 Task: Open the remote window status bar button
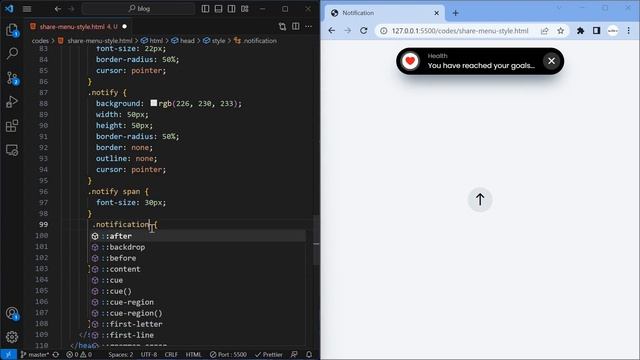click(x=8, y=354)
